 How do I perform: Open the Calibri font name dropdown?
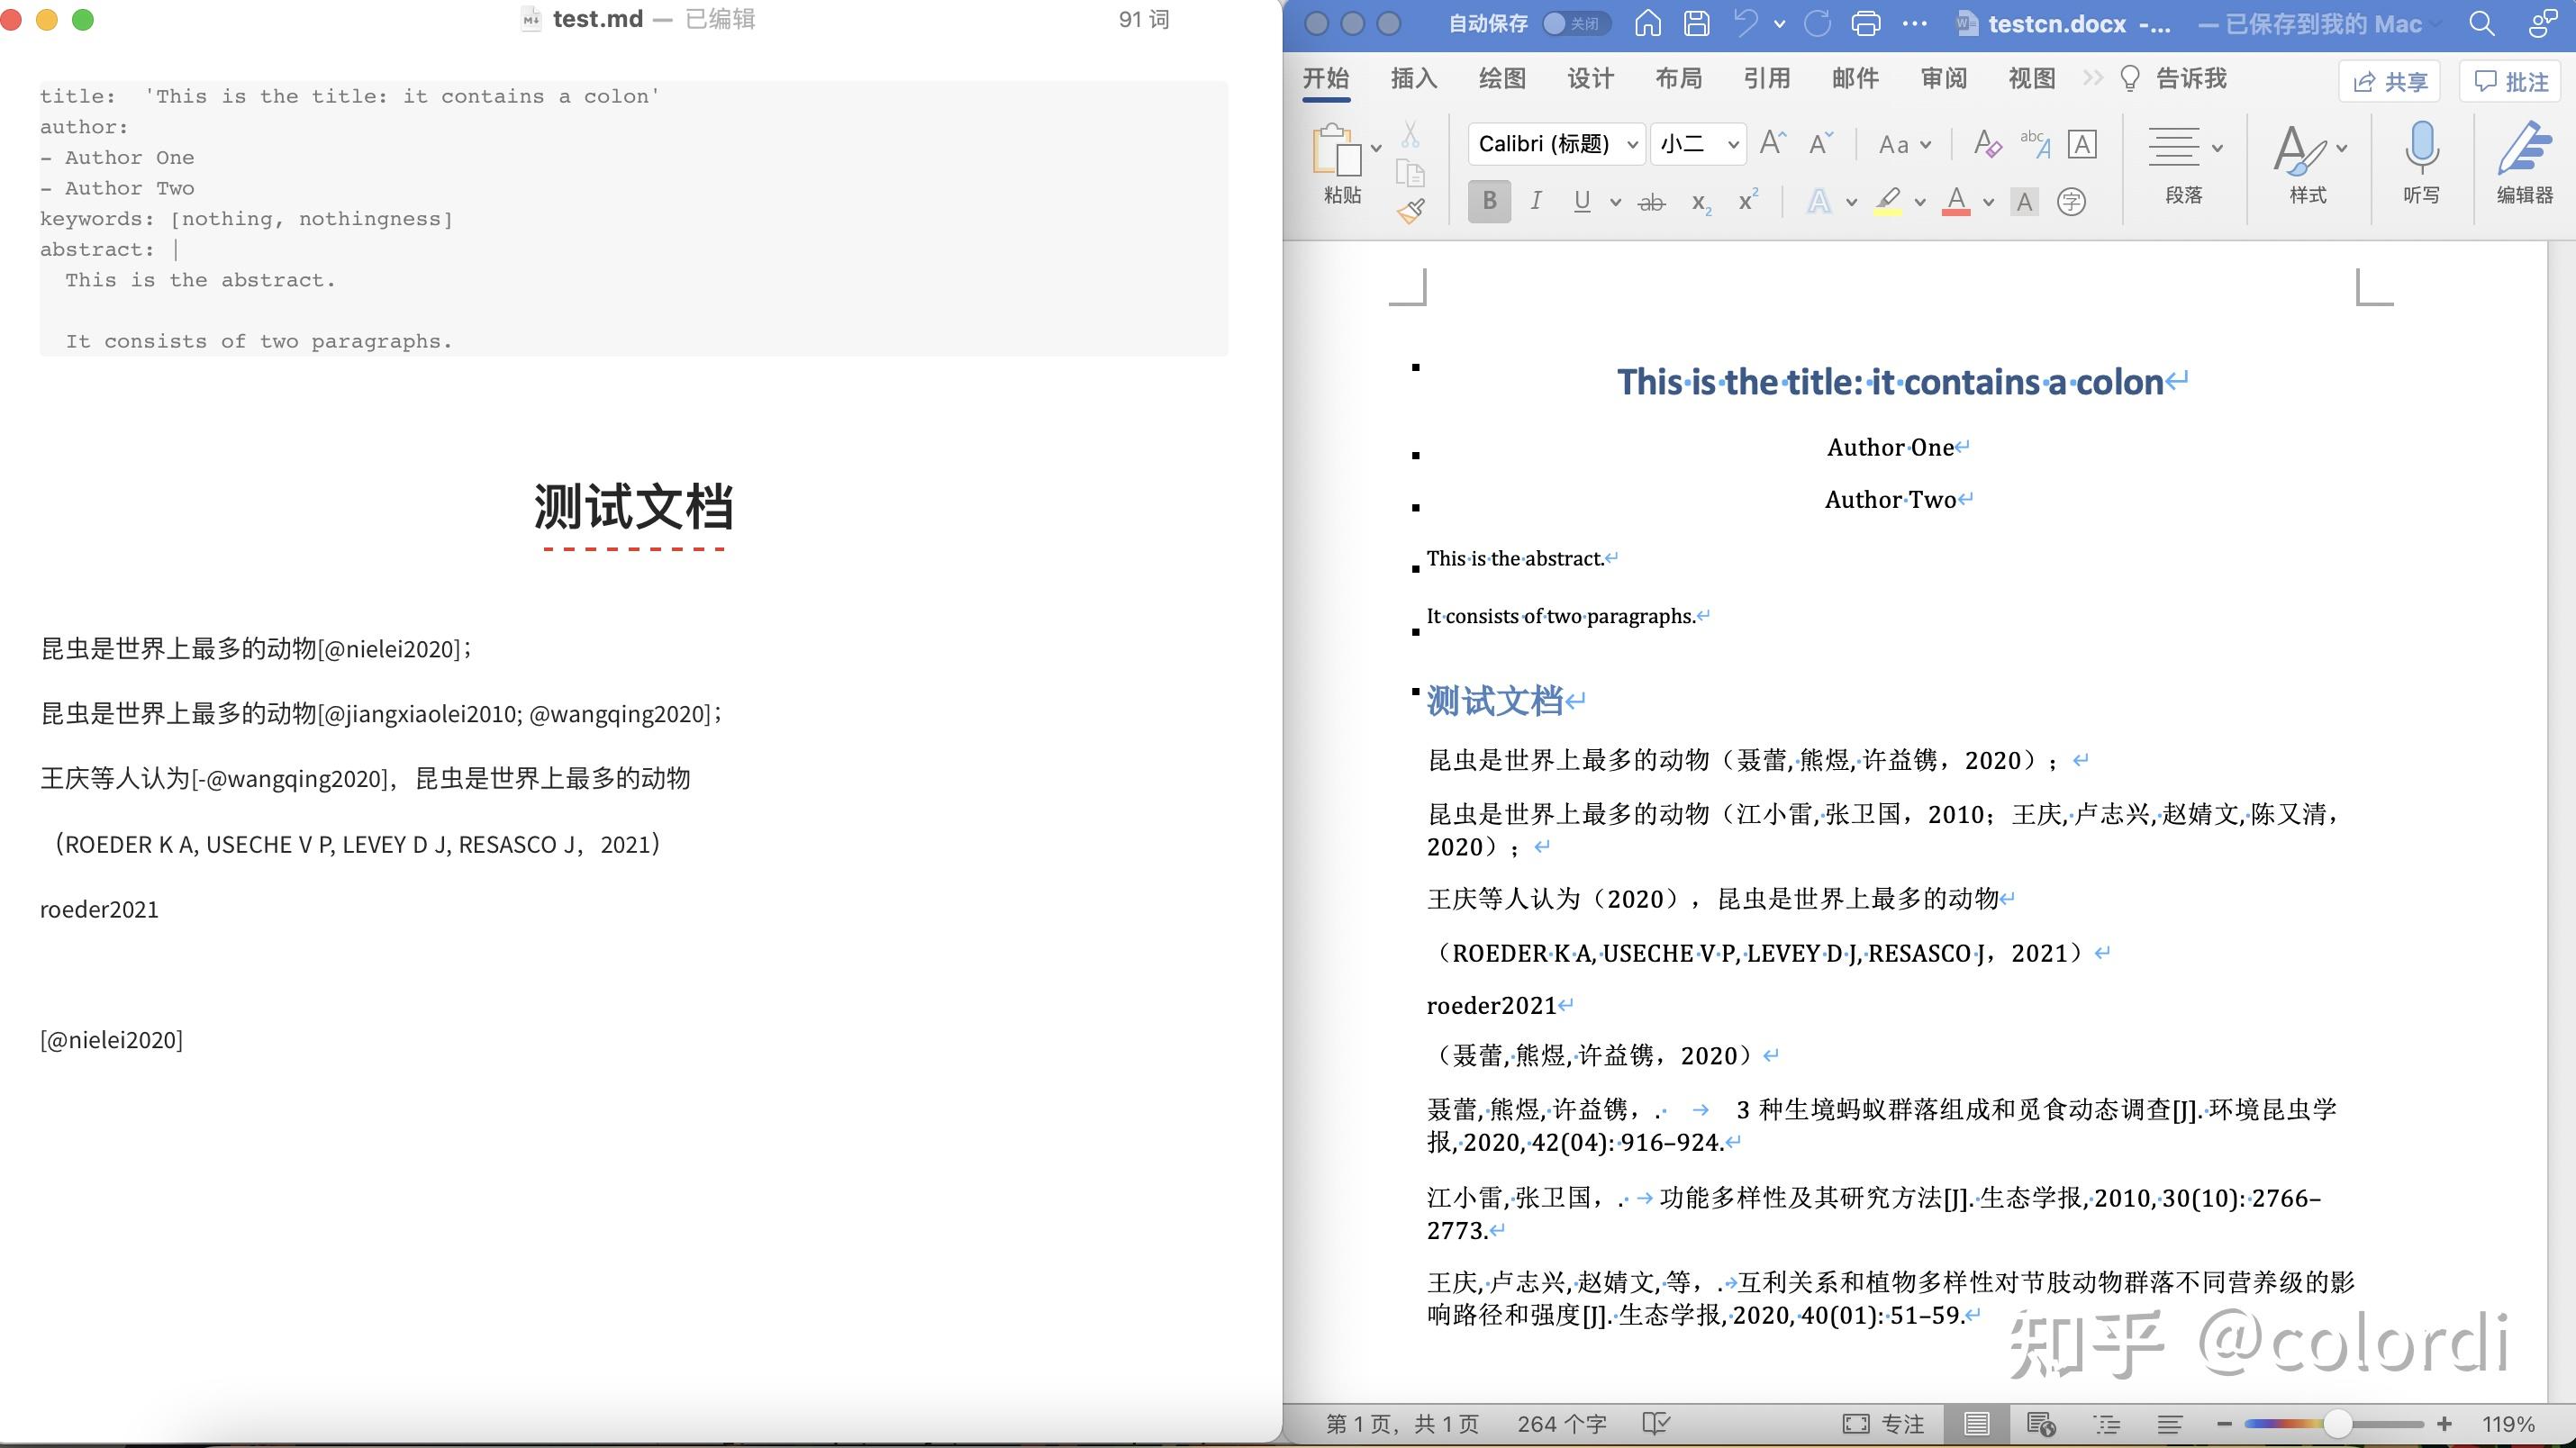1633,143
